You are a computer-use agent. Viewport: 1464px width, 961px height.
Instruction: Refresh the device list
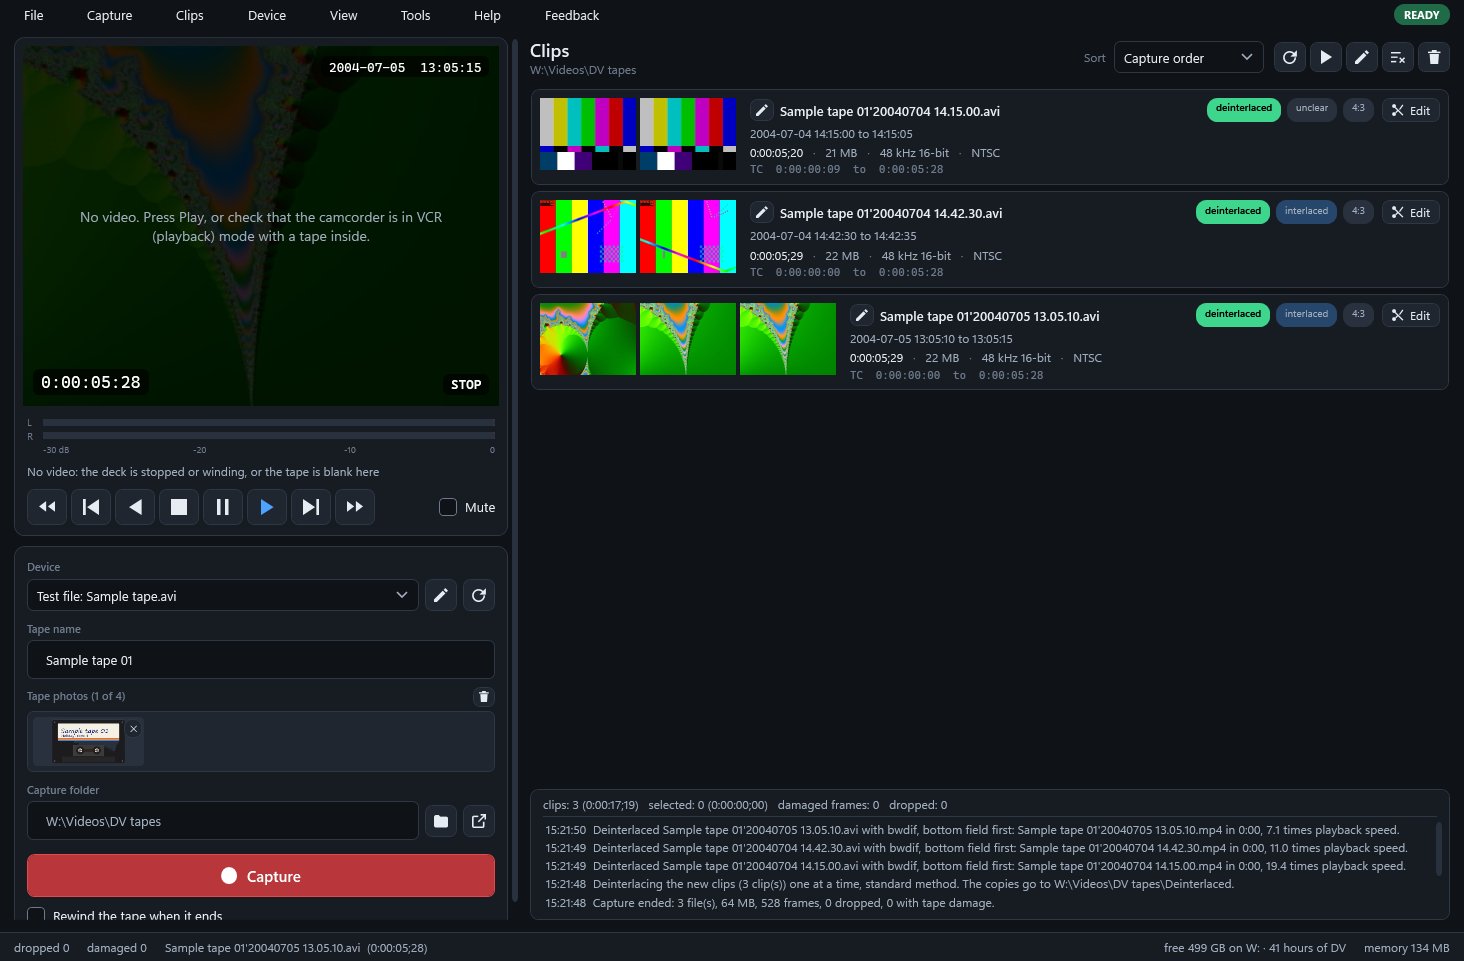(479, 595)
